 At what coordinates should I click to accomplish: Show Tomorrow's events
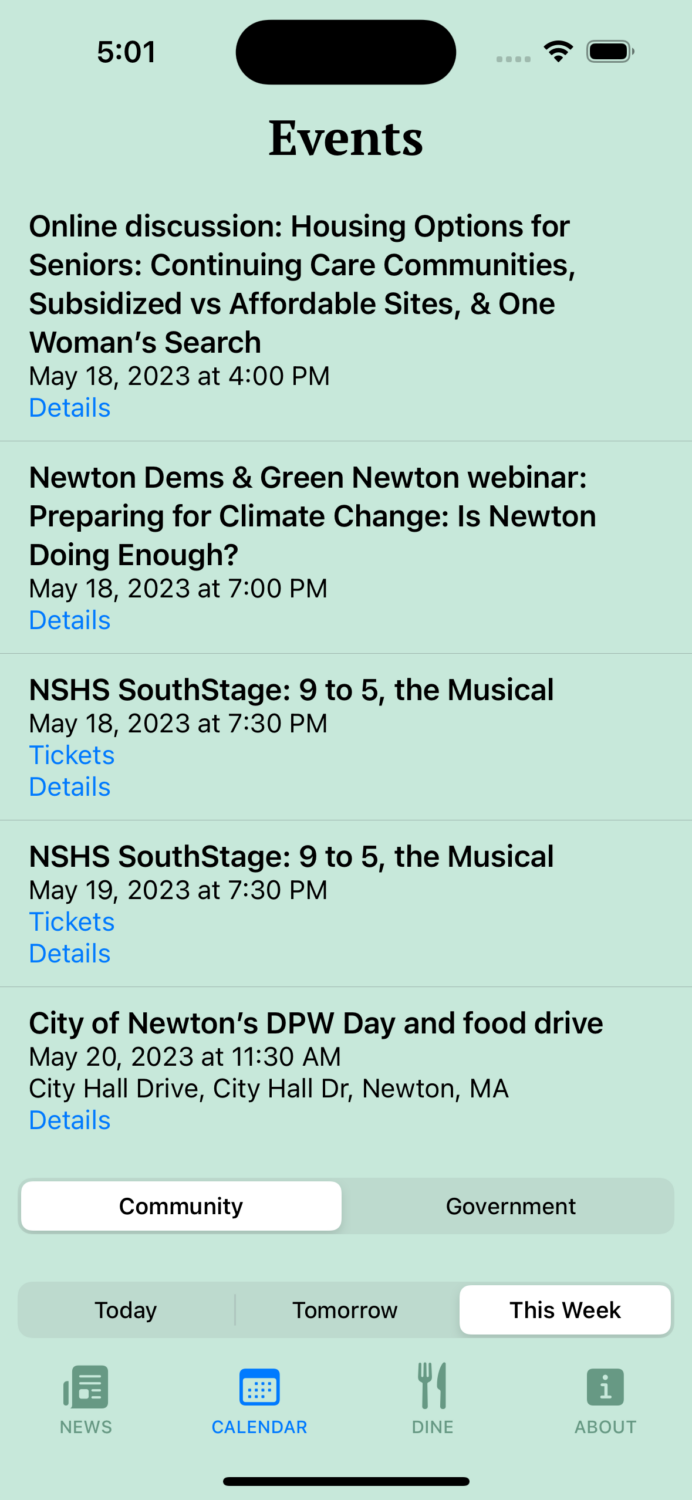345,1310
